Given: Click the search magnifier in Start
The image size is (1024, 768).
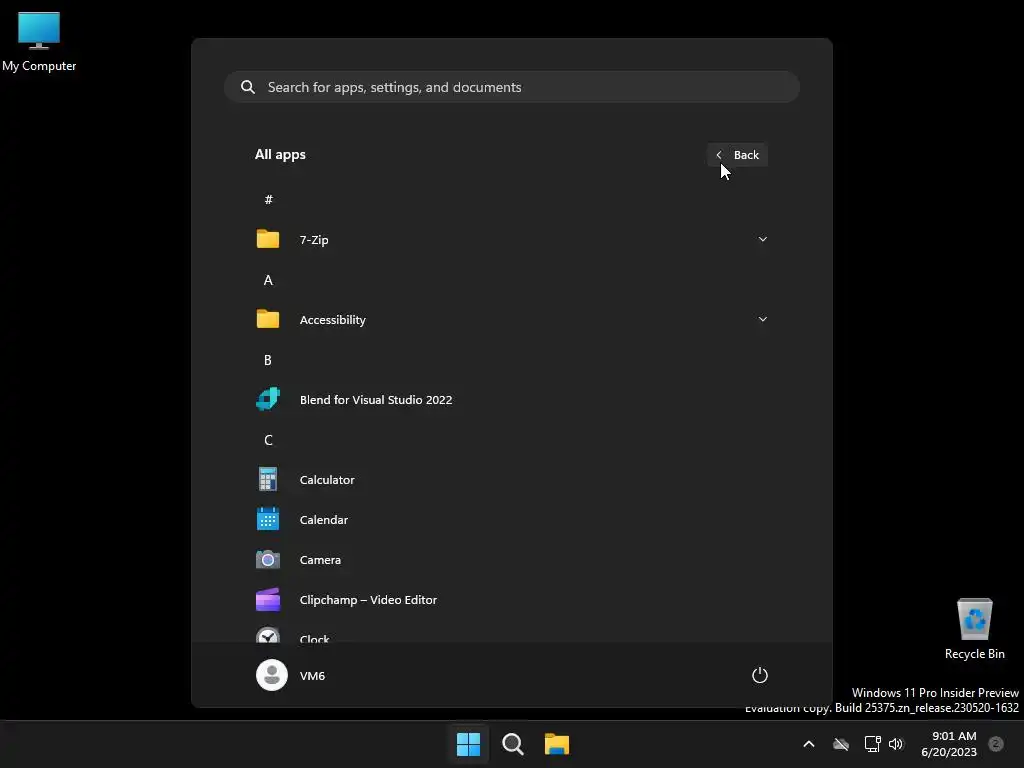Looking at the screenshot, I should tap(248, 88).
